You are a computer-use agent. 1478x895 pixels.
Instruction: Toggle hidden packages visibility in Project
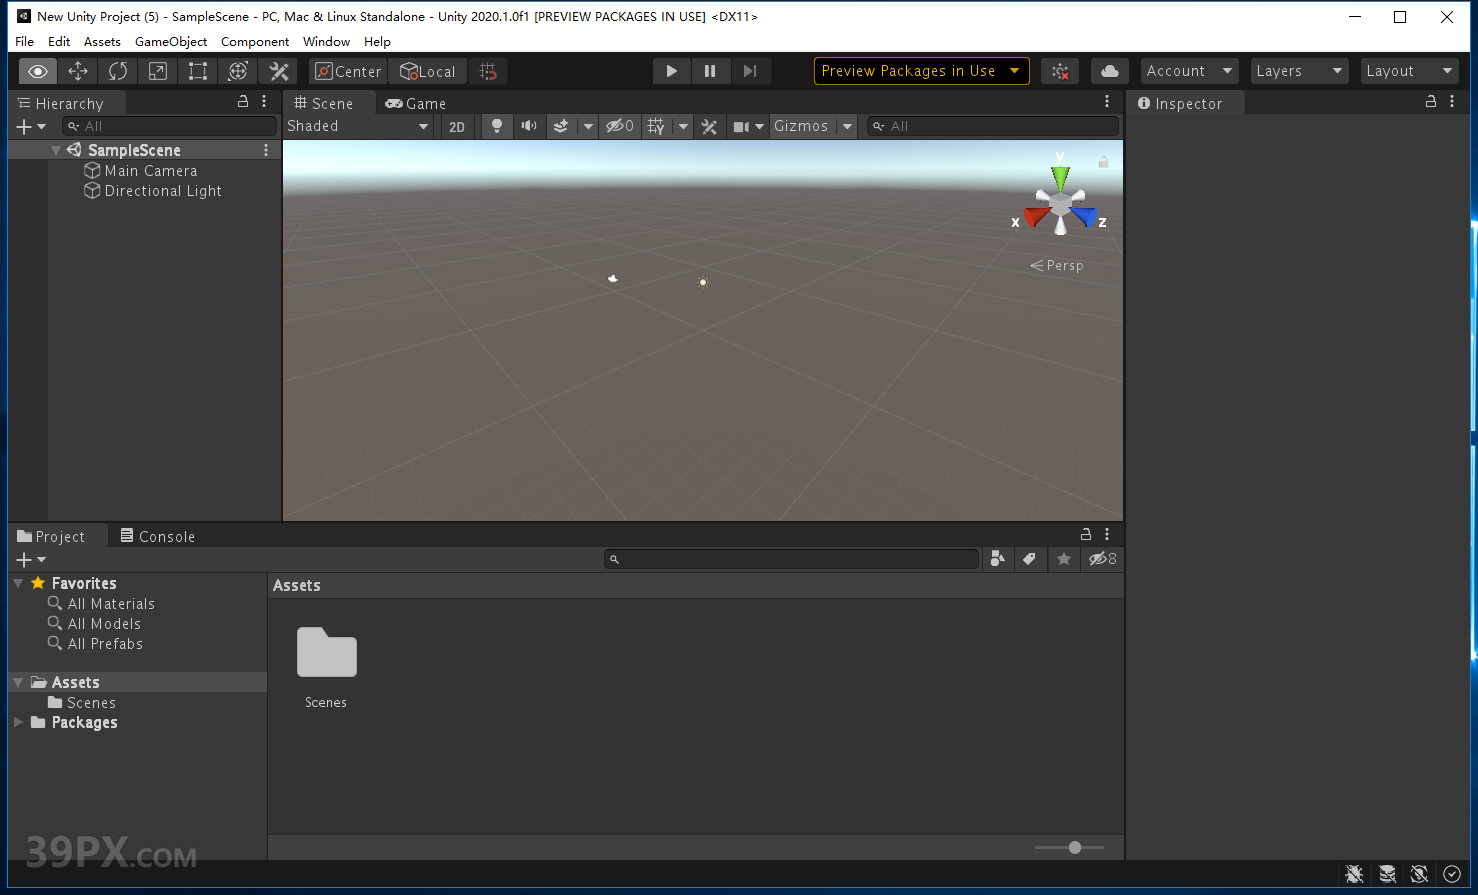[1103, 559]
